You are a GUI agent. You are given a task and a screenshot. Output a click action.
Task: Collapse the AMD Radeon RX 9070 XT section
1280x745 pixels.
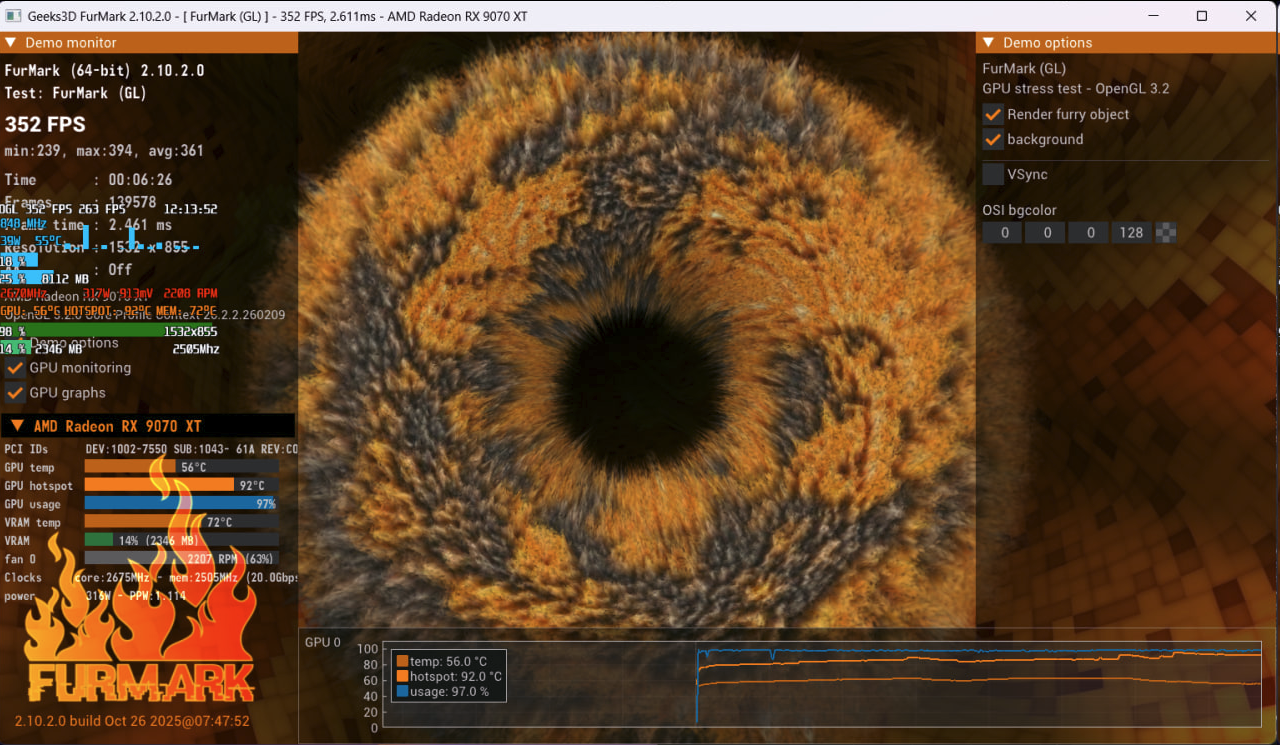[17, 426]
